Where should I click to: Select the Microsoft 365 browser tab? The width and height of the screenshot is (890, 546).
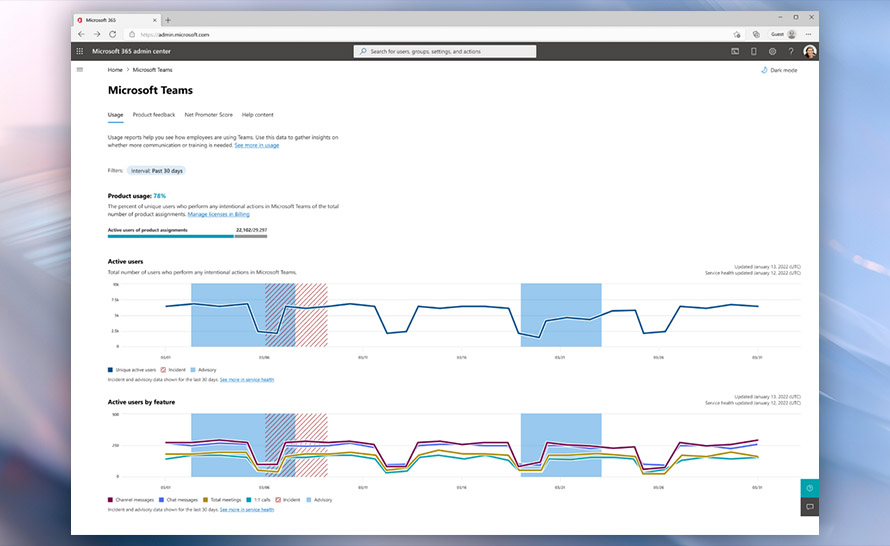point(117,20)
